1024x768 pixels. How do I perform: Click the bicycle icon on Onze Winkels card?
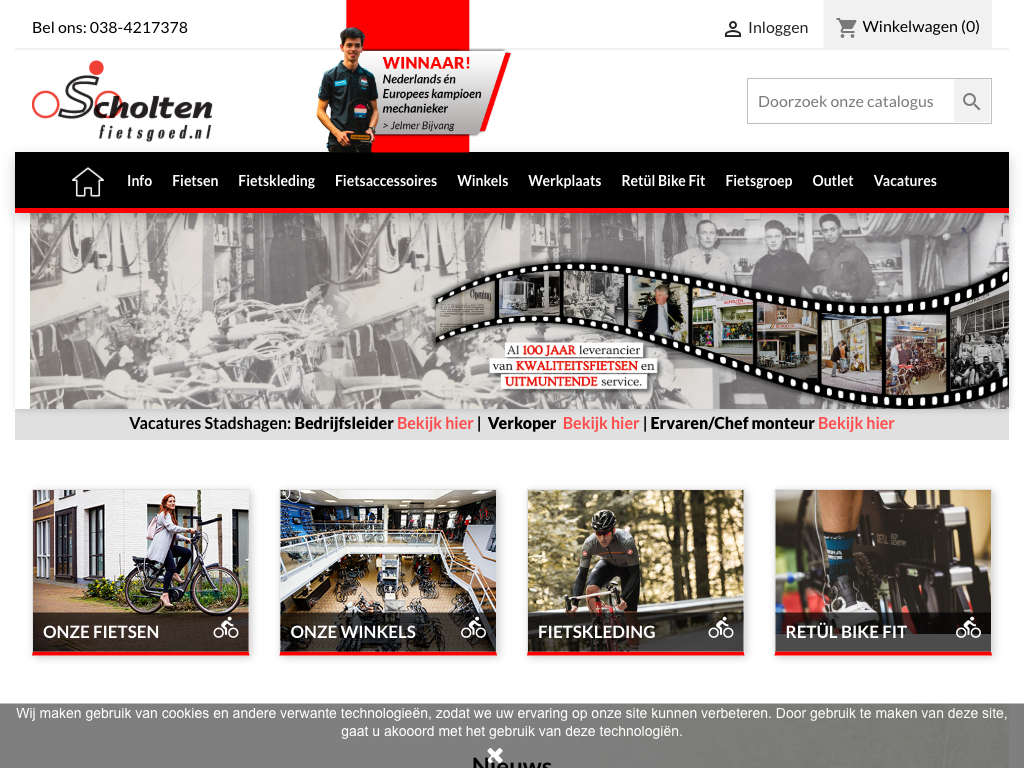(x=473, y=628)
